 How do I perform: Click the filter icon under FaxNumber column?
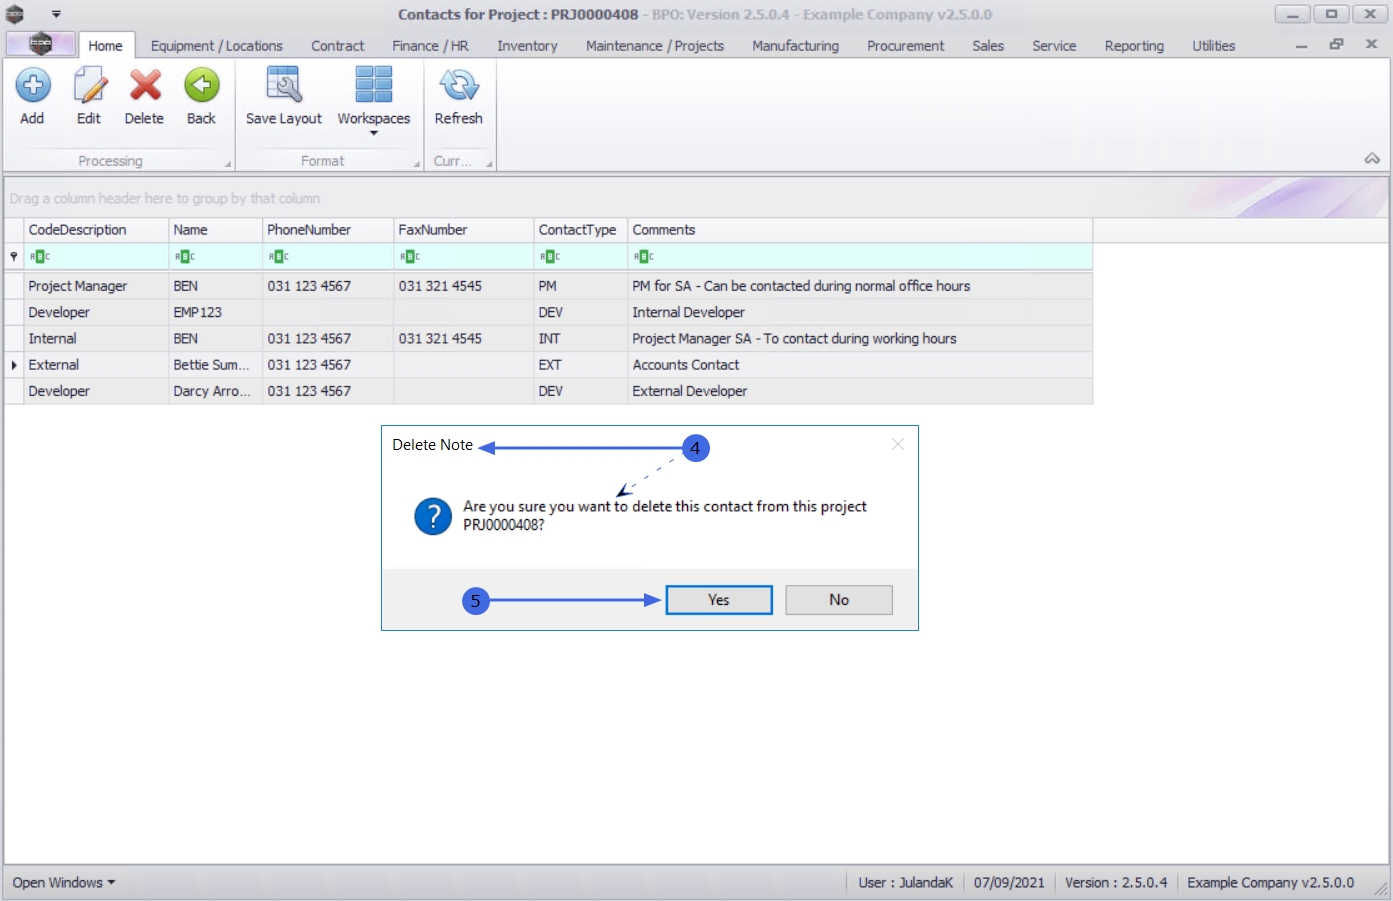point(410,257)
